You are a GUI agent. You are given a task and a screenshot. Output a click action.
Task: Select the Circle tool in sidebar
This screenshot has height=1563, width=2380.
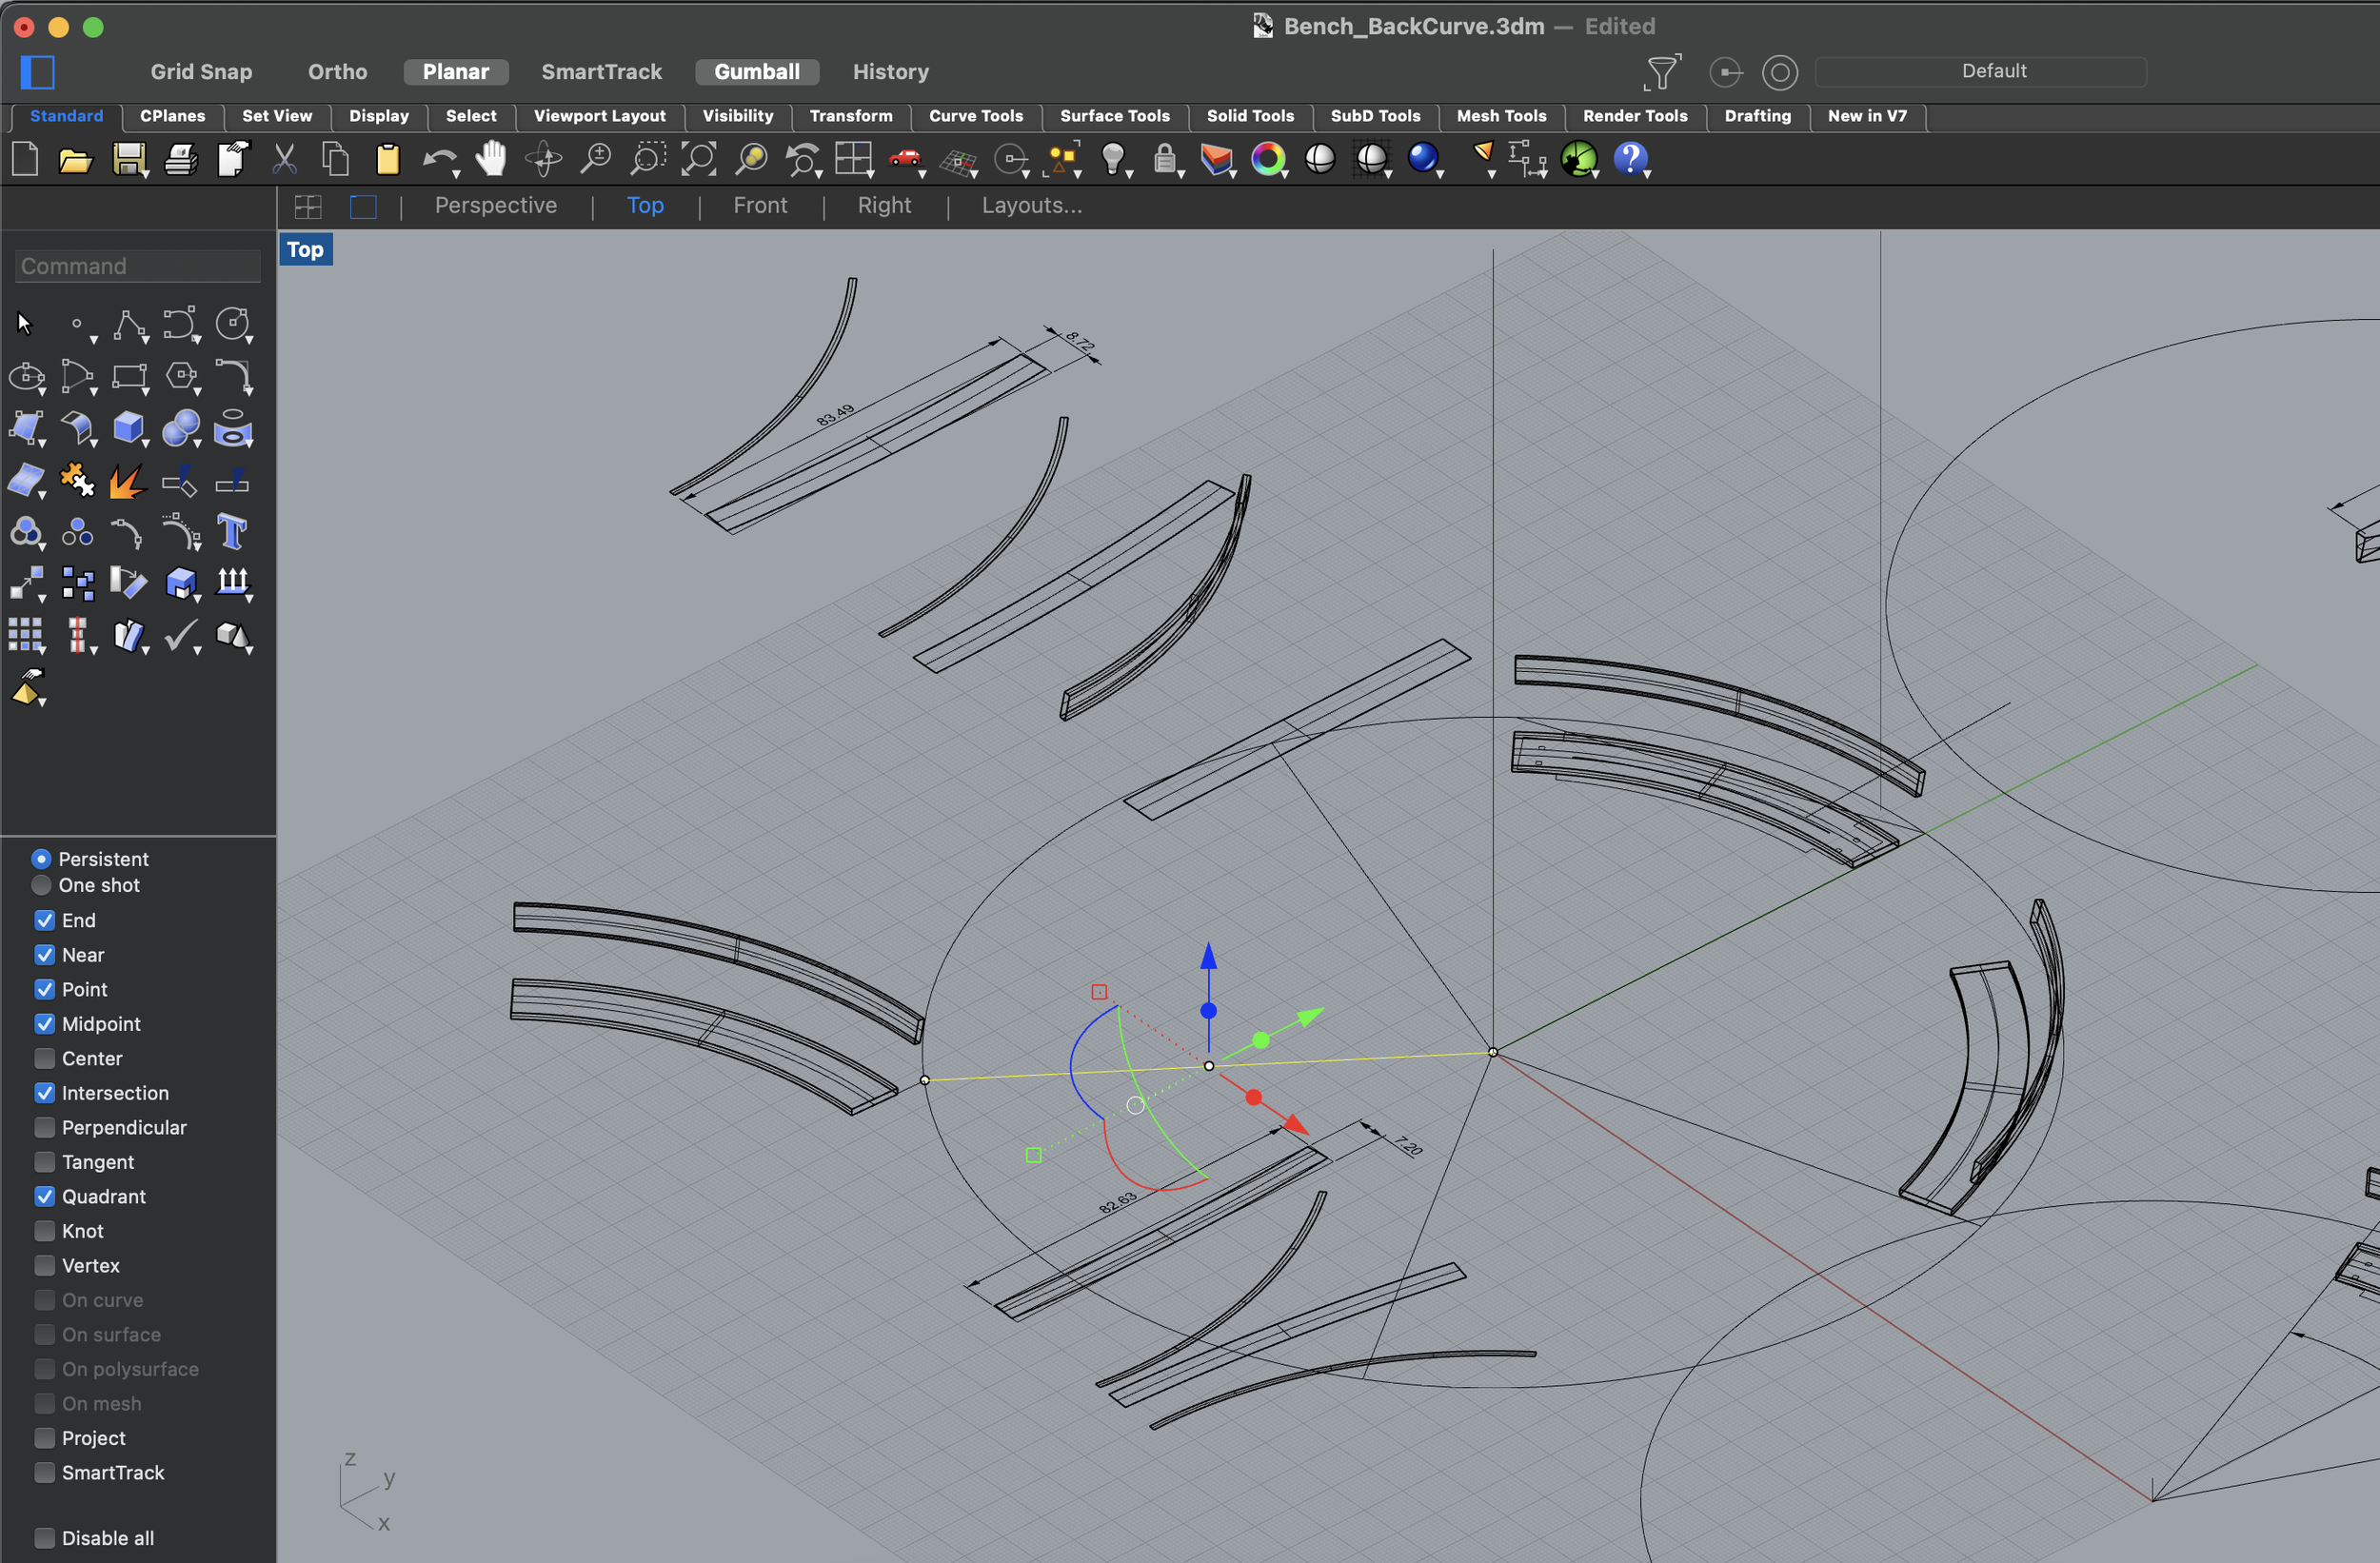coord(233,325)
